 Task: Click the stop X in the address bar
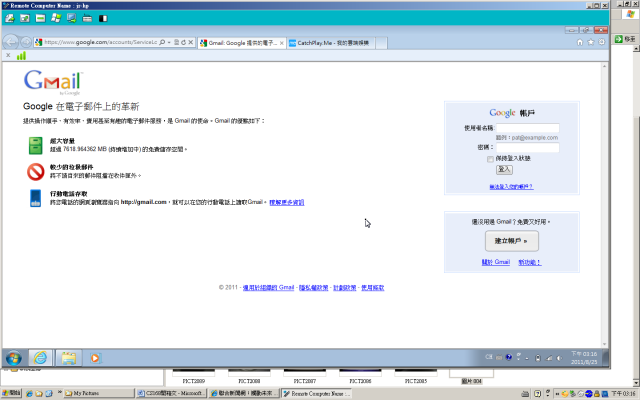[191, 42]
